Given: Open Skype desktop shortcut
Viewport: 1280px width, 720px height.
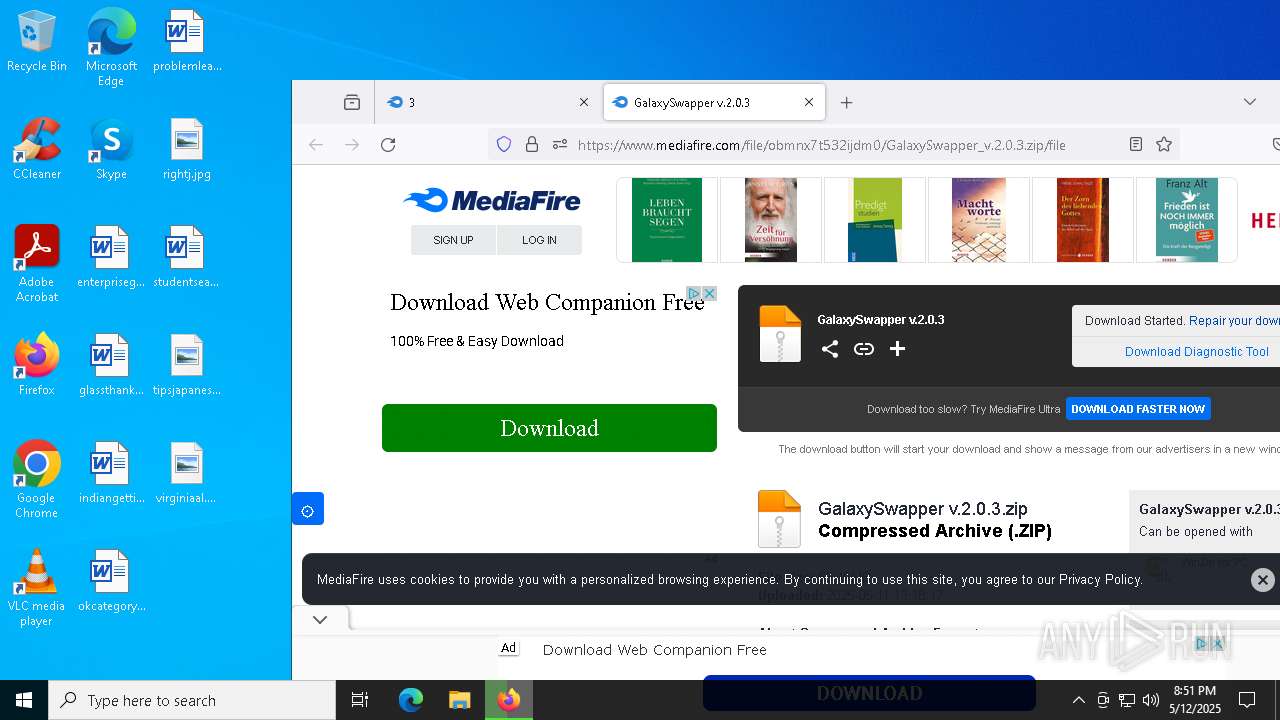Looking at the screenshot, I should (x=111, y=150).
